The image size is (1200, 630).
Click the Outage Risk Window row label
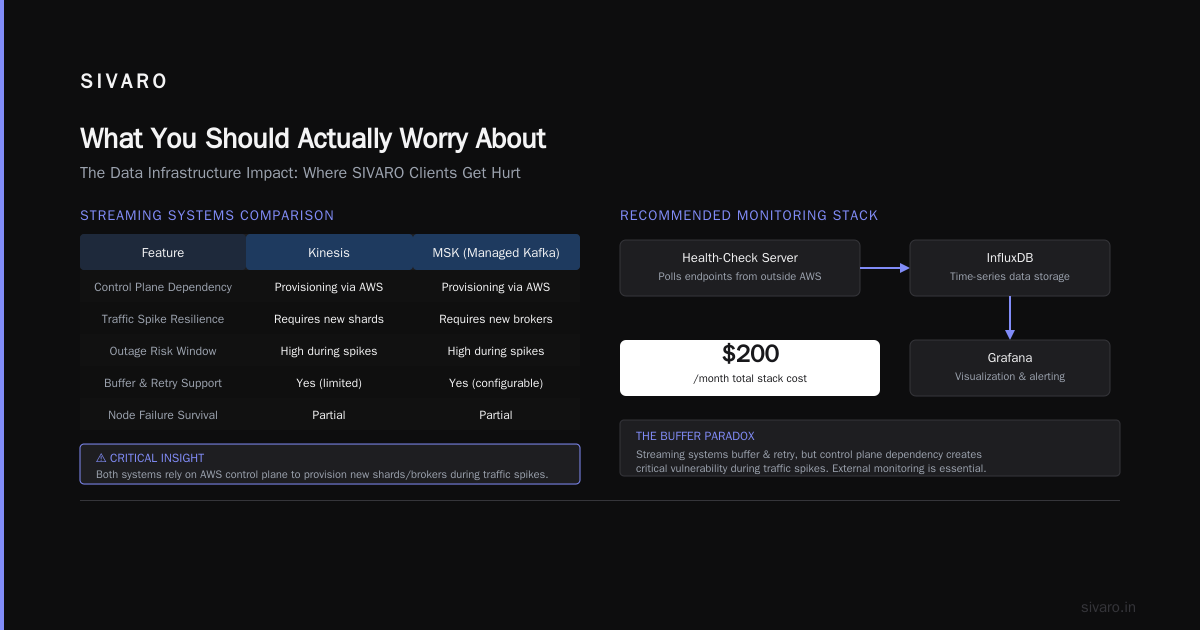163,351
